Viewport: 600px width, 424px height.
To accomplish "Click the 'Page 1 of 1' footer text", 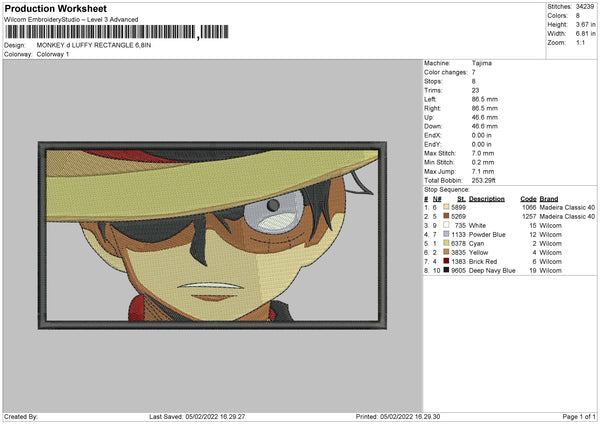I will click(579, 416).
